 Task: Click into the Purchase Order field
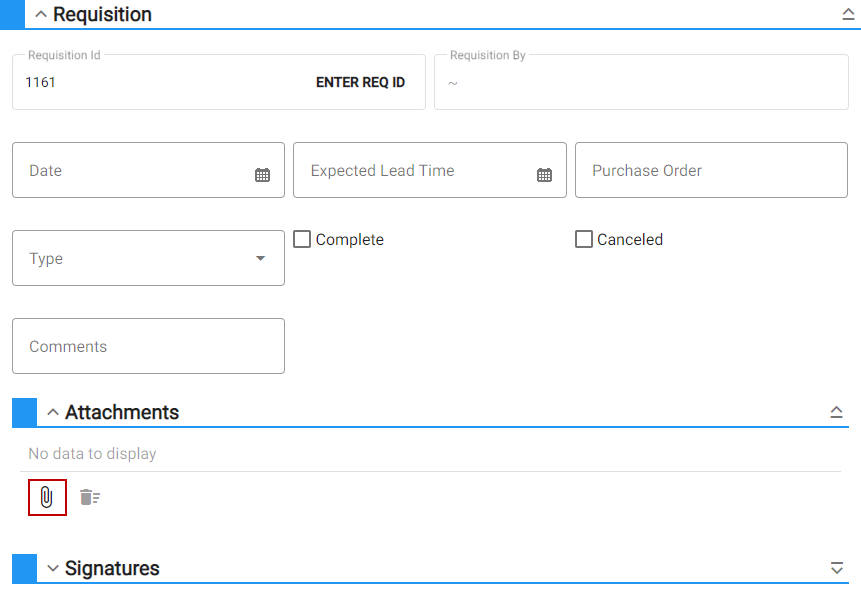pos(711,170)
